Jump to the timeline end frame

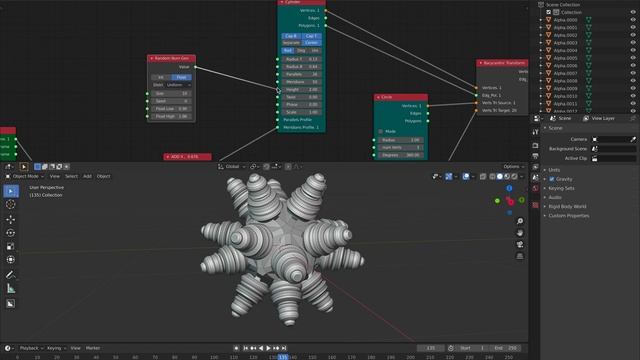coord(284,348)
